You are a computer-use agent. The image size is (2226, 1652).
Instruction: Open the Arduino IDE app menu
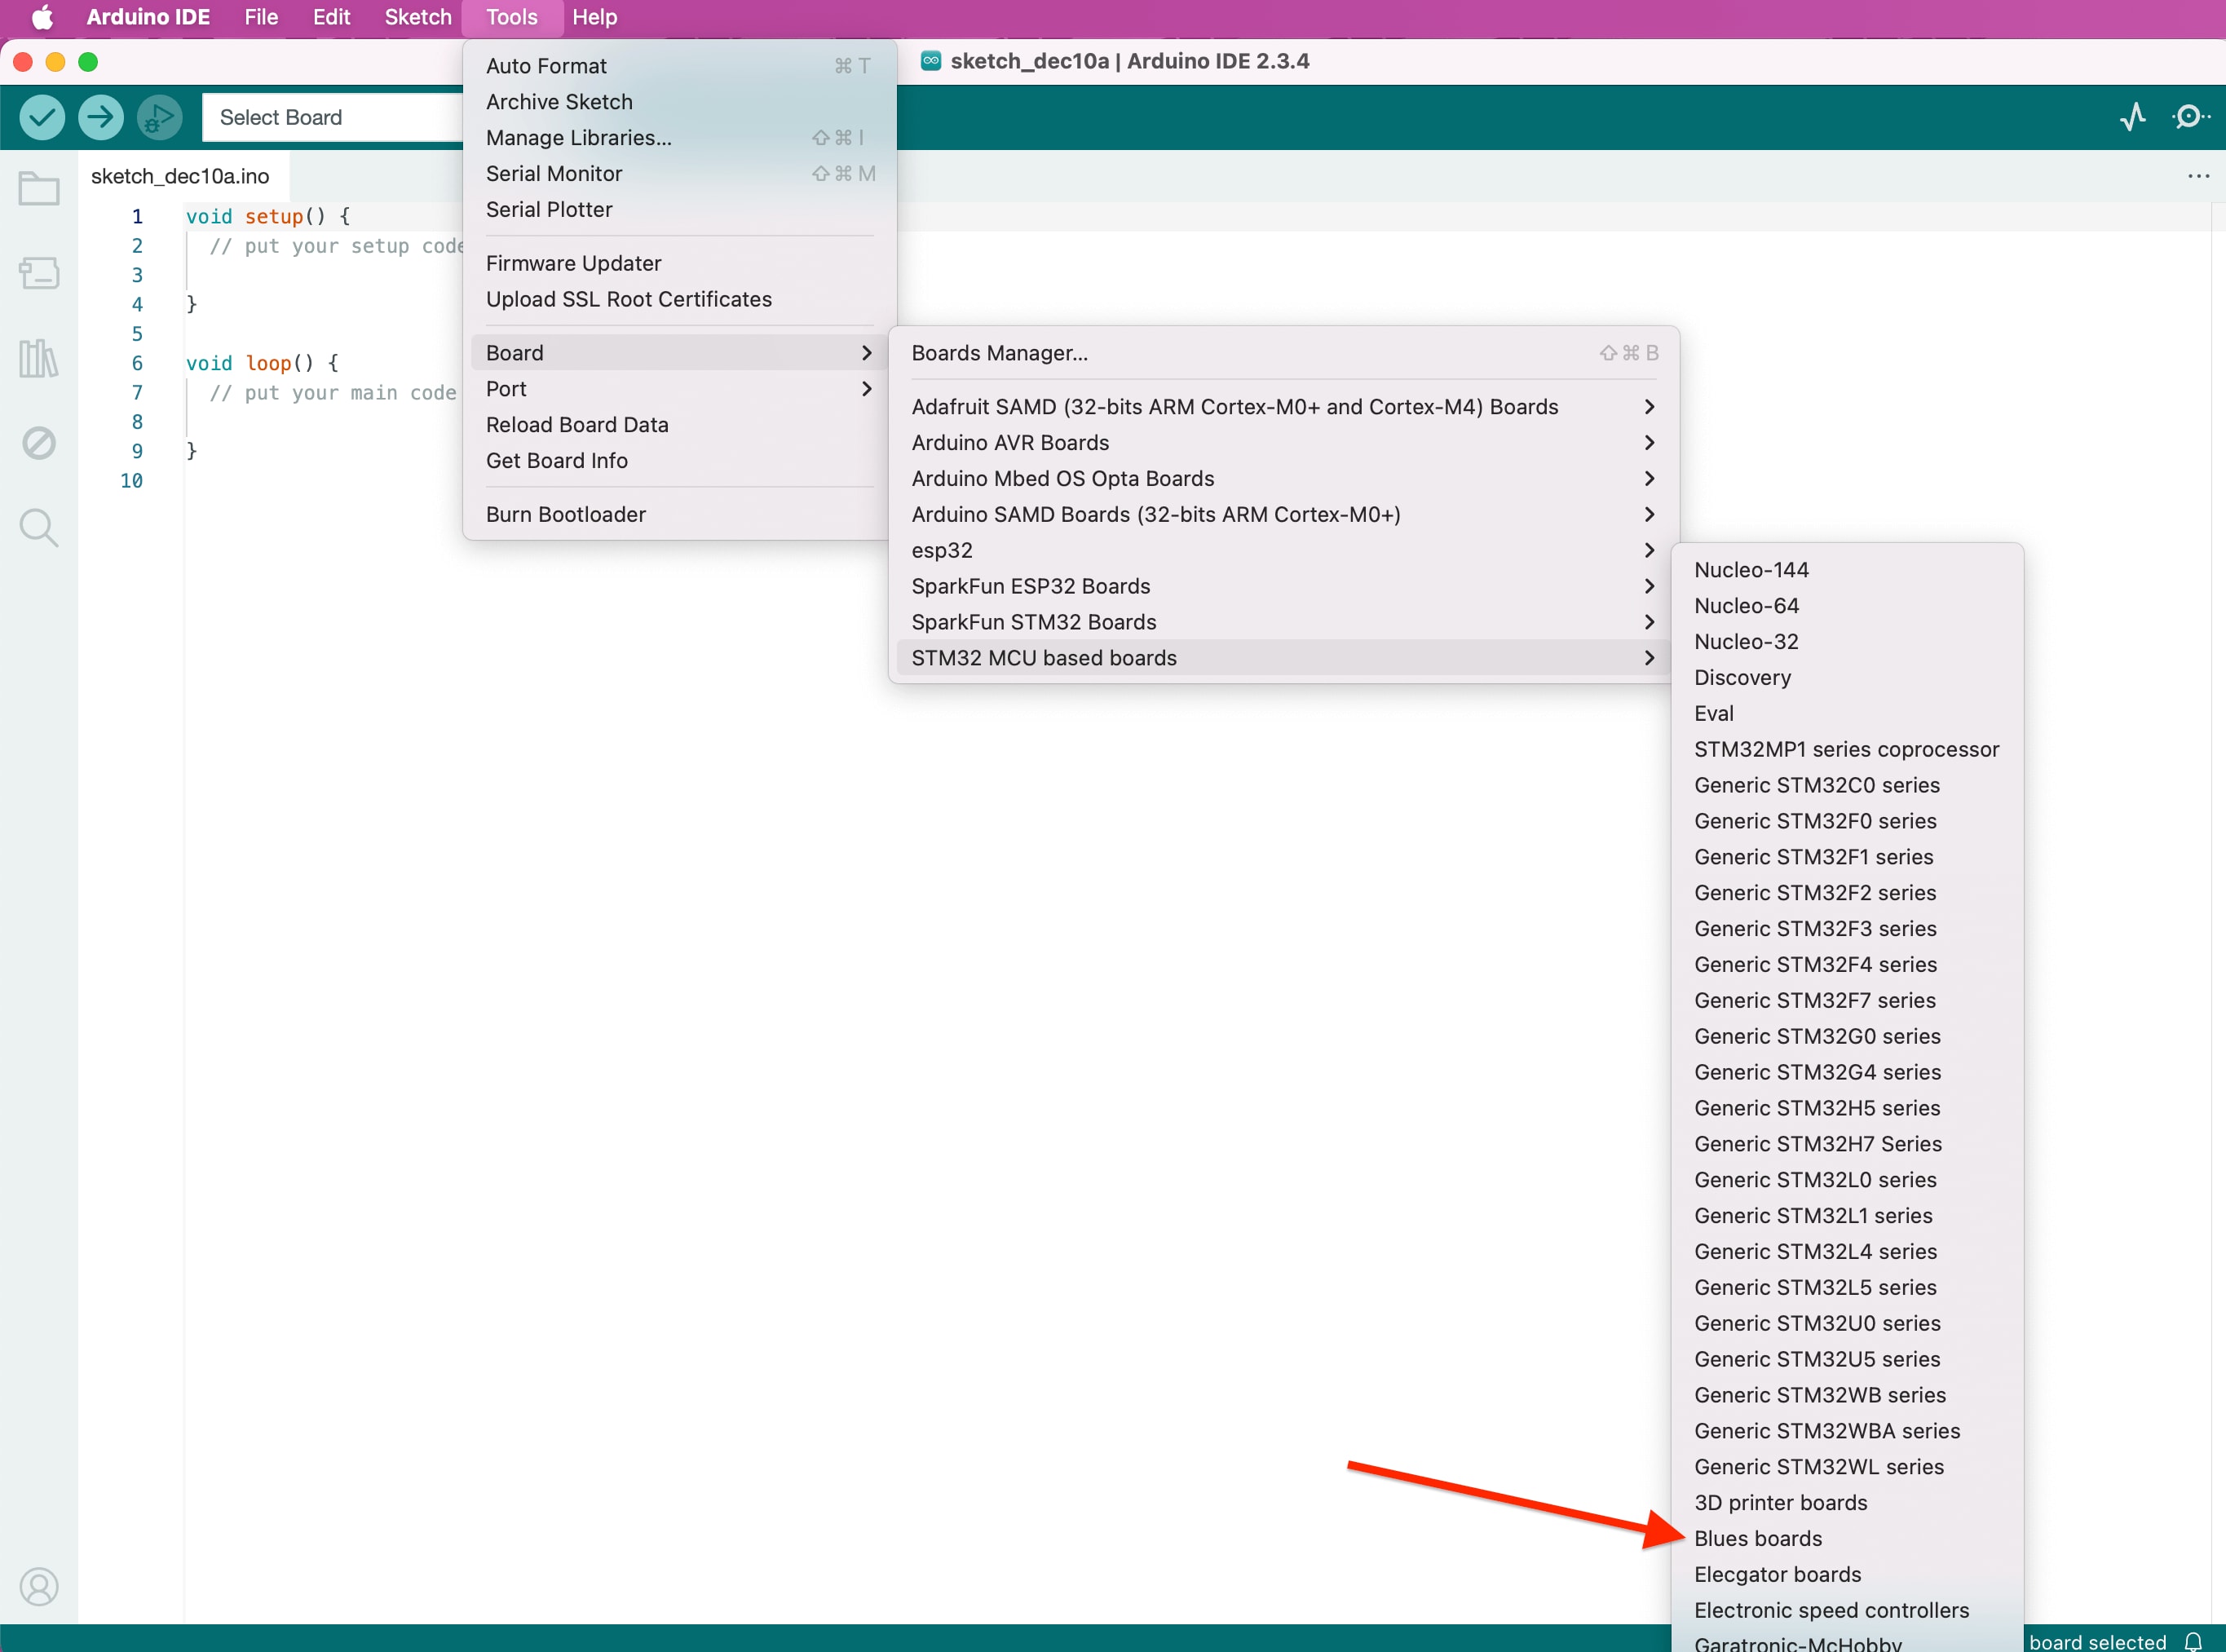[x=148, y=17]
